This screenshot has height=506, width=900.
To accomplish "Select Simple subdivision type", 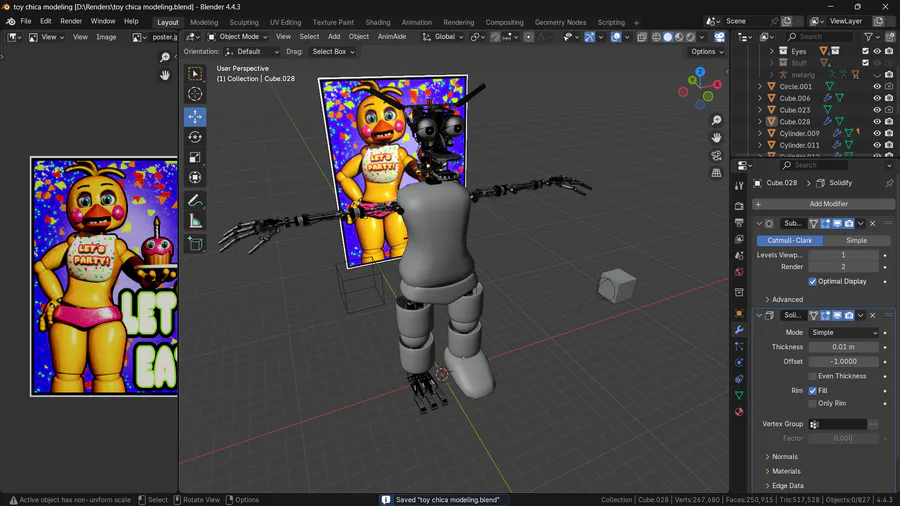I will coord(856,240).
